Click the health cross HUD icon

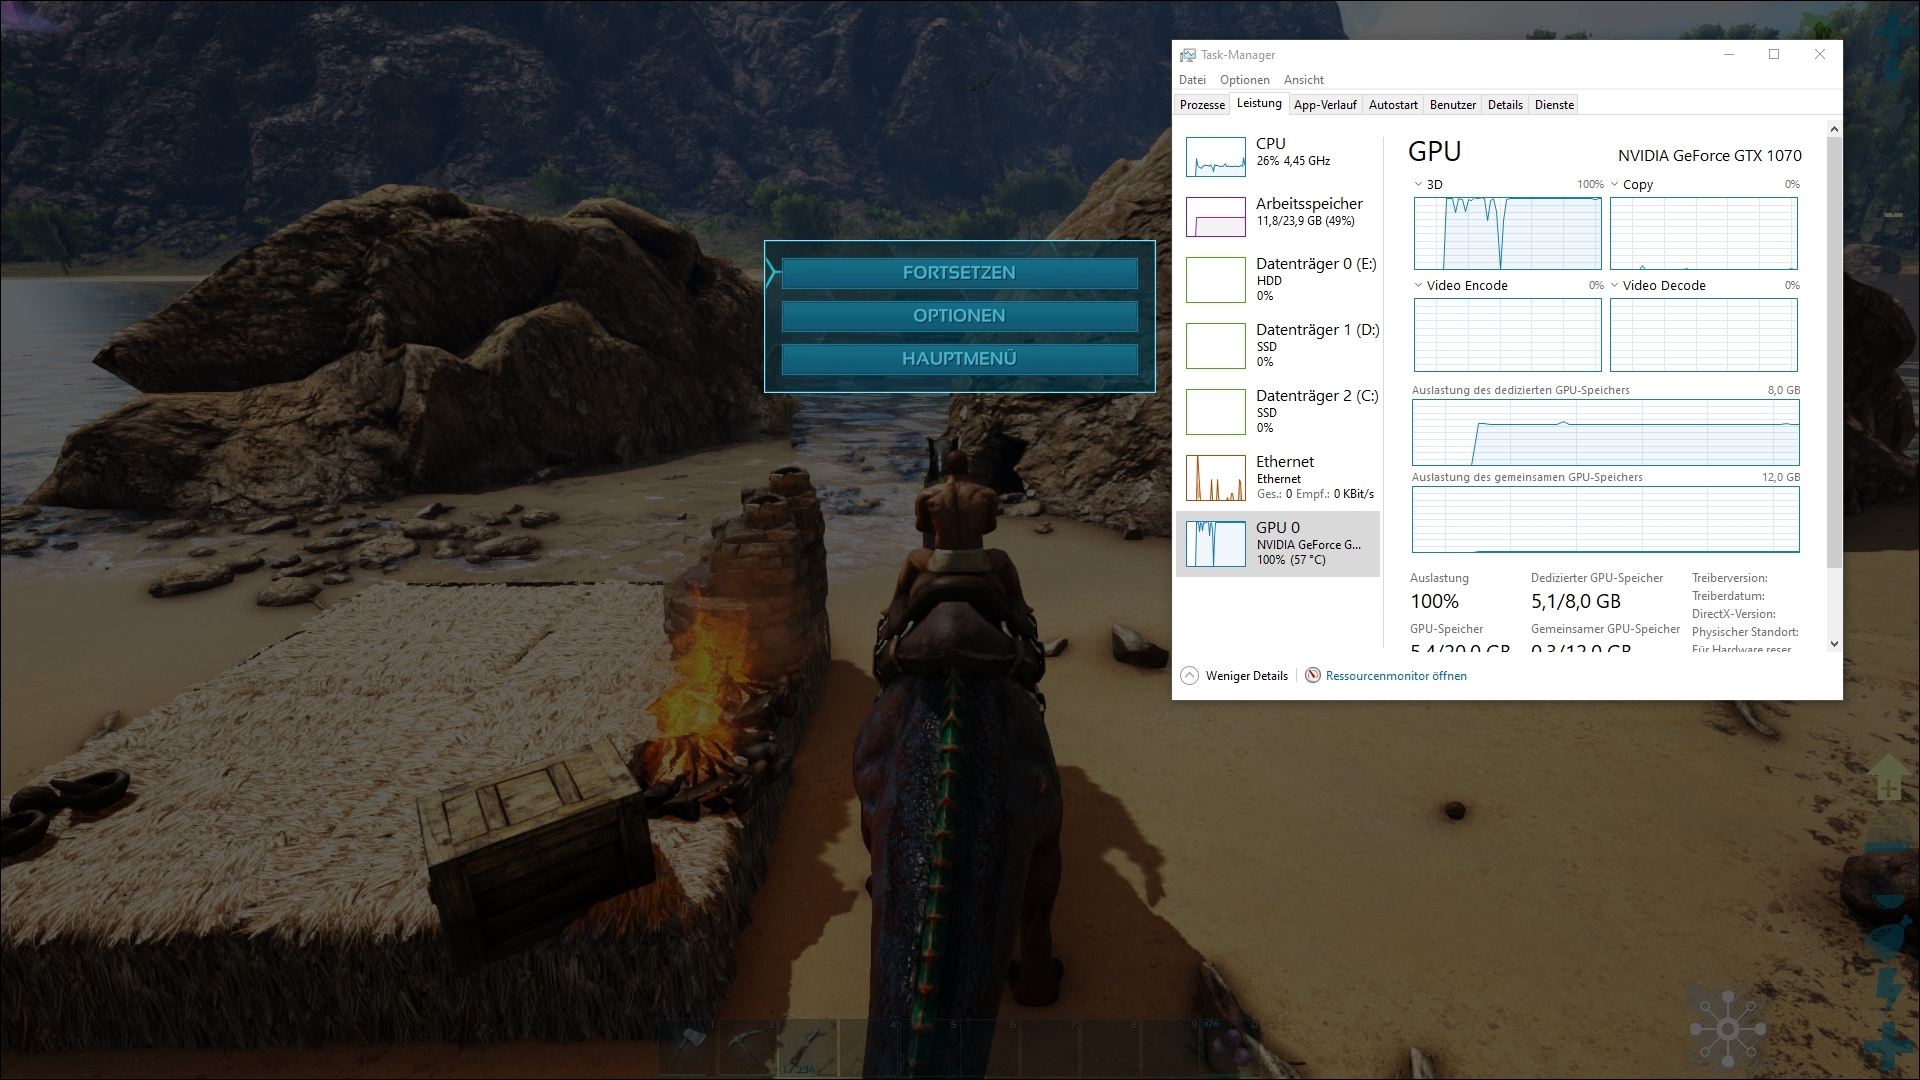pyautogui.click(x=1888, y=1045)
